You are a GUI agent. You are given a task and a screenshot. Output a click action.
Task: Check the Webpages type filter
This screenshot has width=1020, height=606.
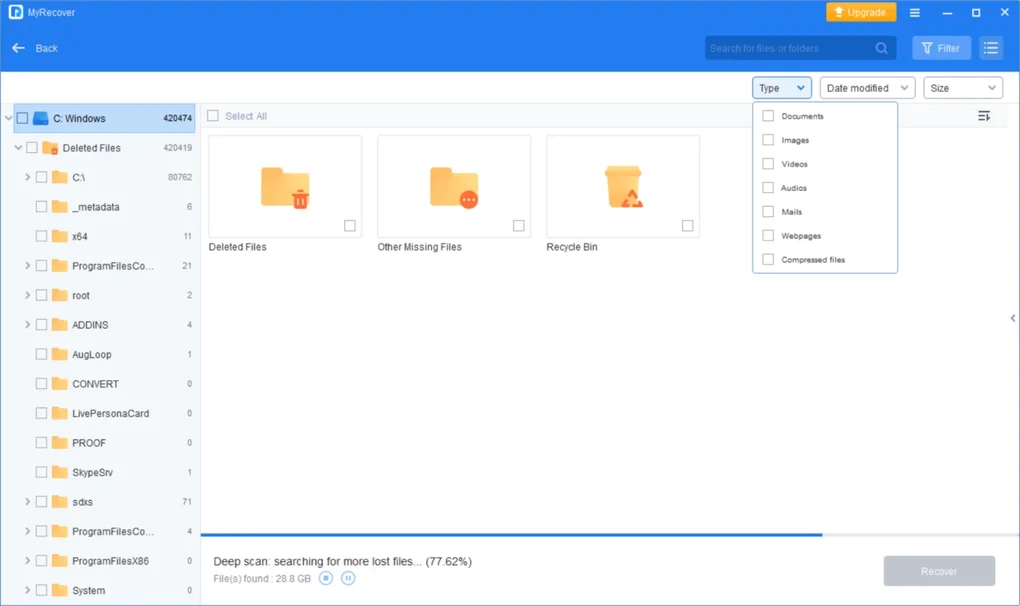pyautogui.click(x=768, y=235)
